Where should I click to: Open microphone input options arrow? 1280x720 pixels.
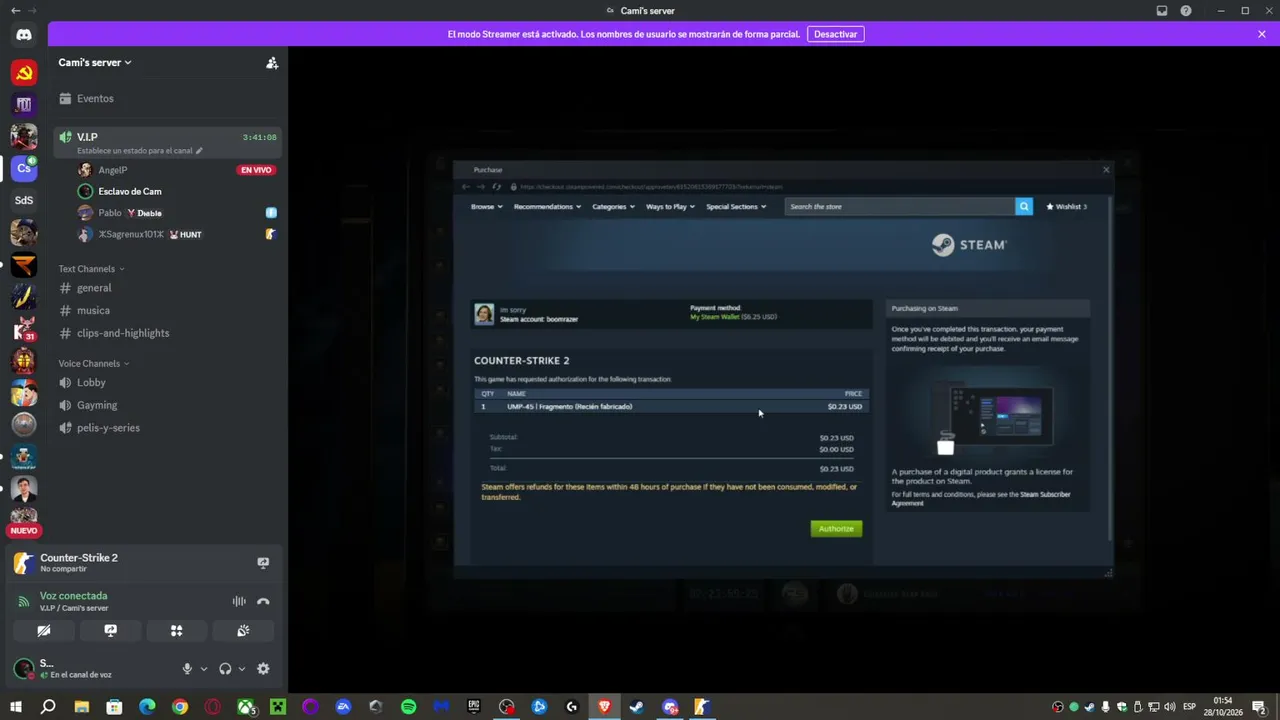204,669
